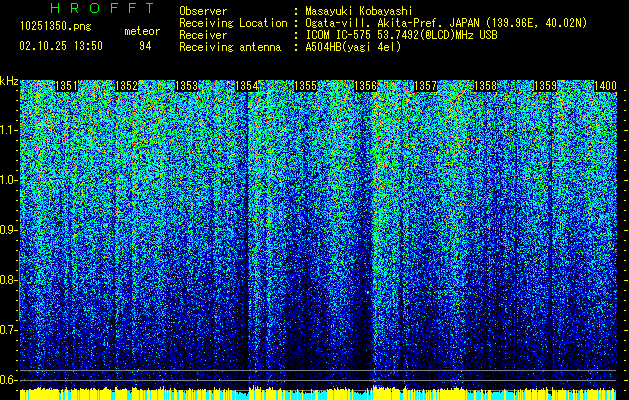The height and width of the screenshot is (400, 629).
Task: Click the 'Receiving antenna' label
Action: pos(230,47)
